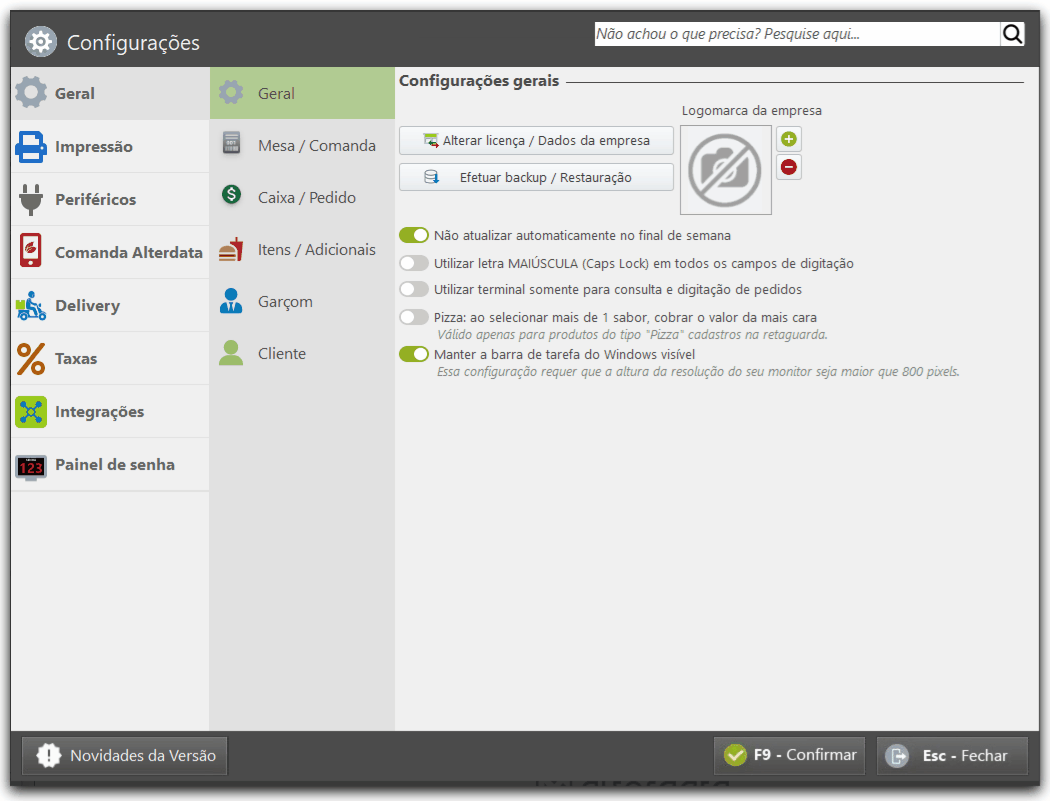
Task: Open Periféricos plug category
Action: click(110, 200)
